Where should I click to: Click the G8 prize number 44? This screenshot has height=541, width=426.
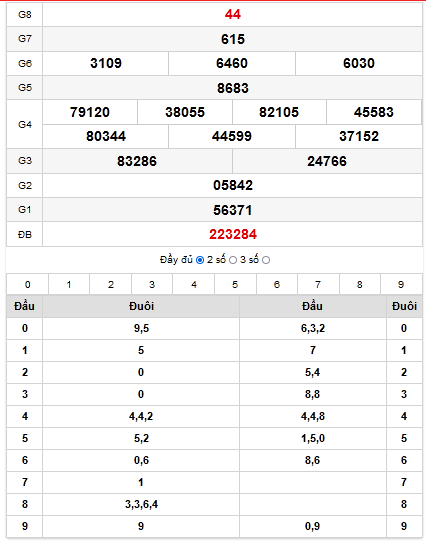pyautogui.click(x=233, y=14)
